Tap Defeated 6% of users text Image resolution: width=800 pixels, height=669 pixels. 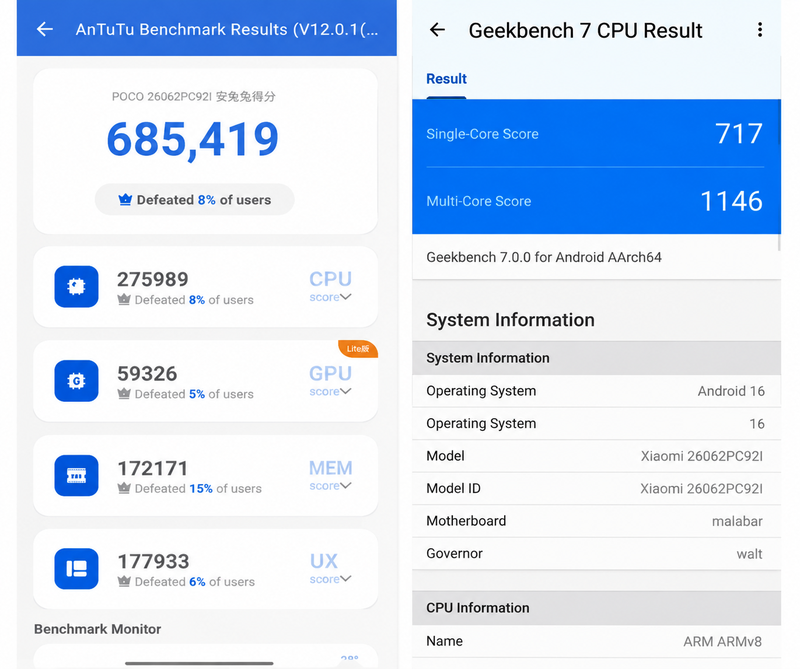[x=194, y=582]
